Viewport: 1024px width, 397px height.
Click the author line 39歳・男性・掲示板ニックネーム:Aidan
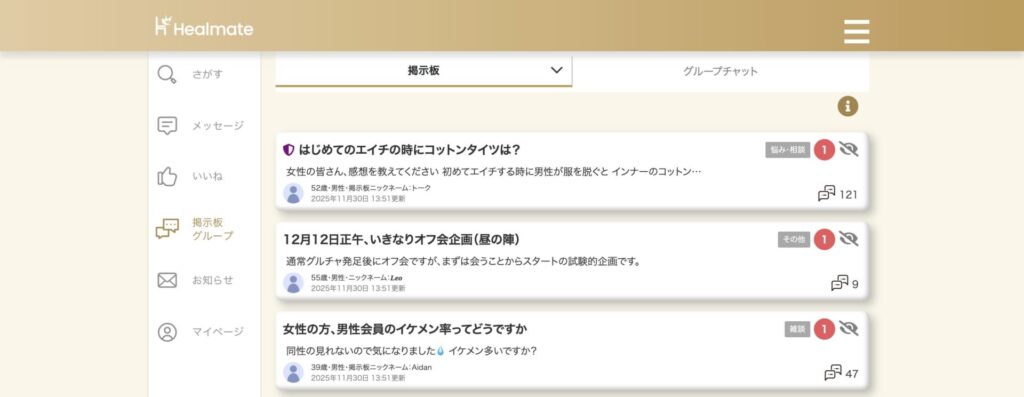tap(371, 367)
